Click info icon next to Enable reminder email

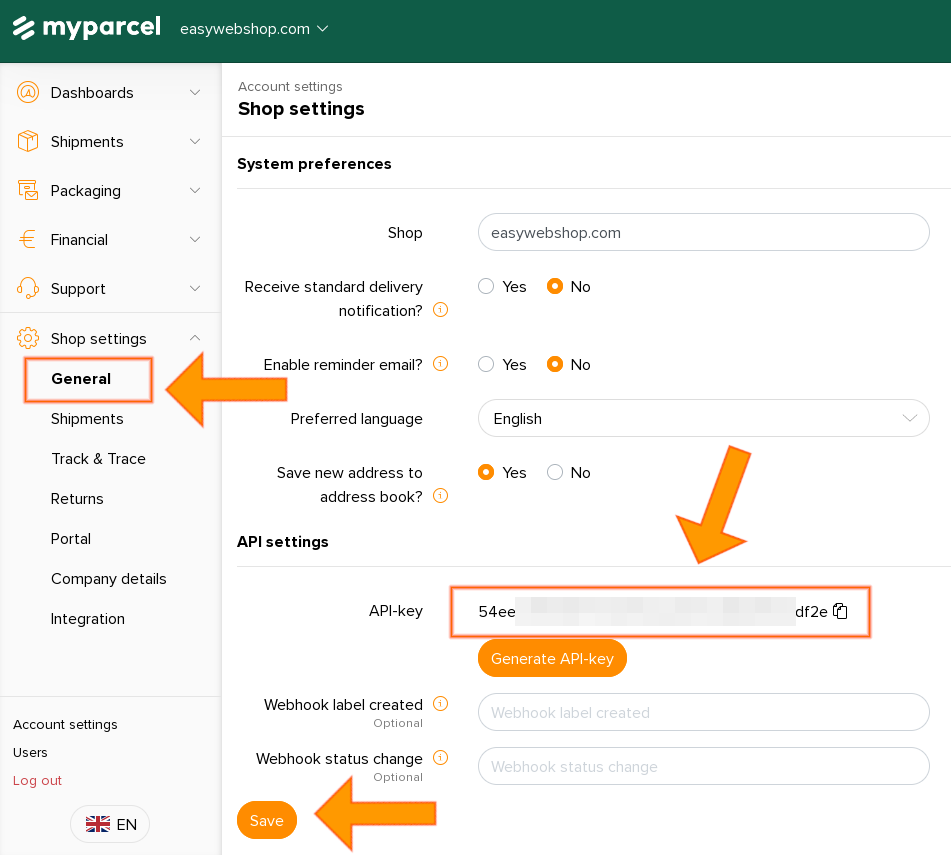(440, 364)
